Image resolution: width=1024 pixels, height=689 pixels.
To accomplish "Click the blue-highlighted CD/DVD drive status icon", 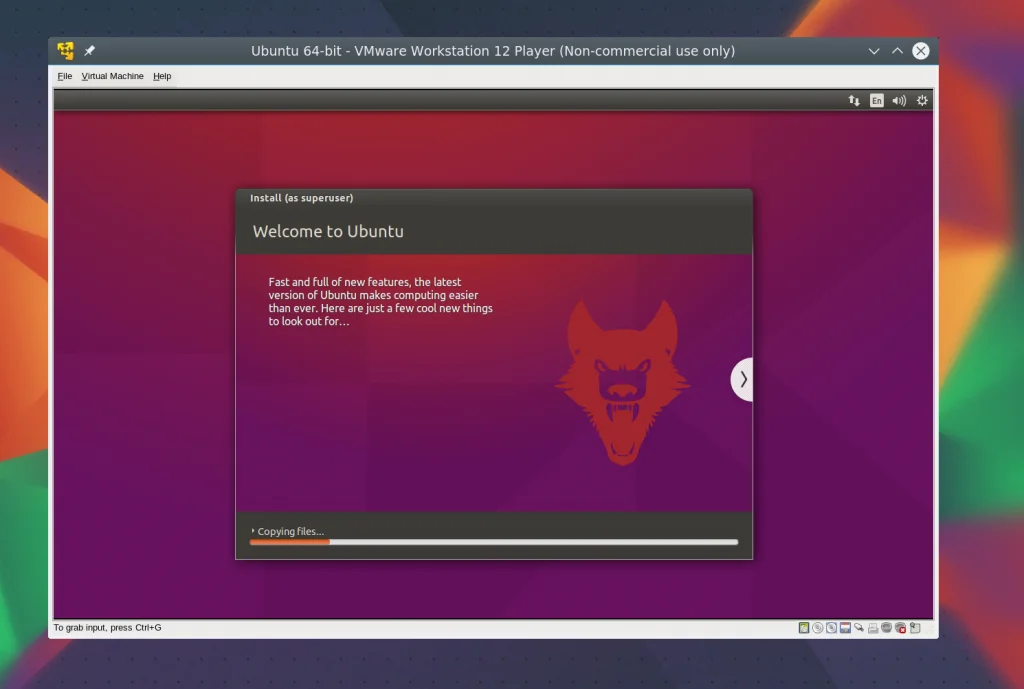I will click(831, 628).
